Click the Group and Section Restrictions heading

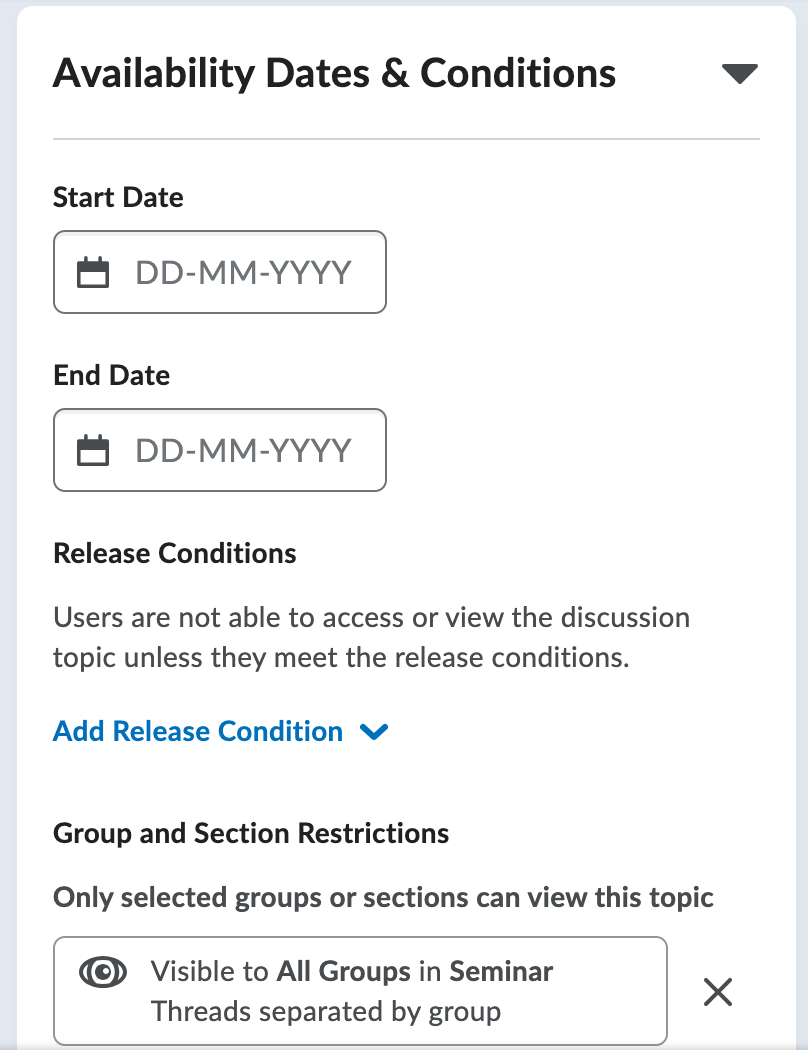251,833
